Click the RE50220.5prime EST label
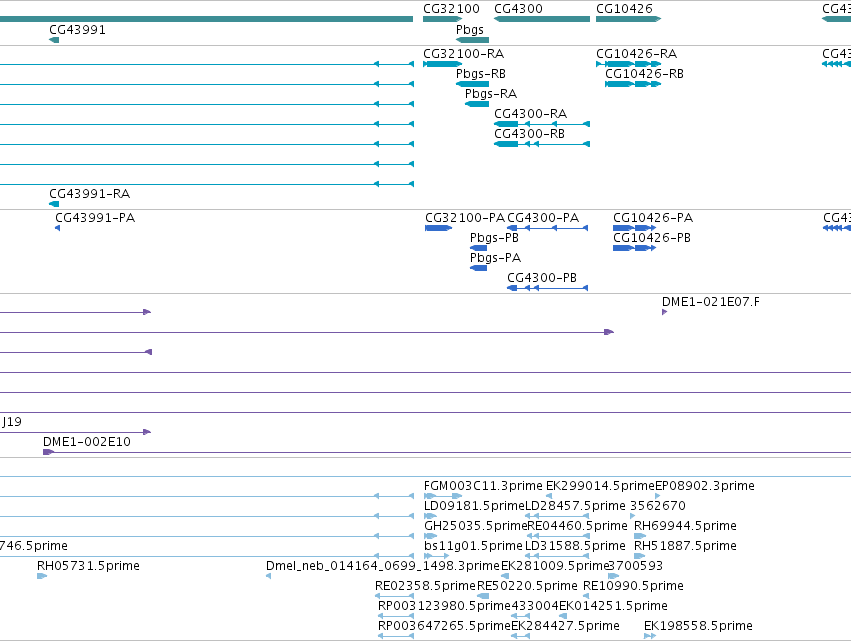This screenshot has height=641, width=851. (527, 586)
